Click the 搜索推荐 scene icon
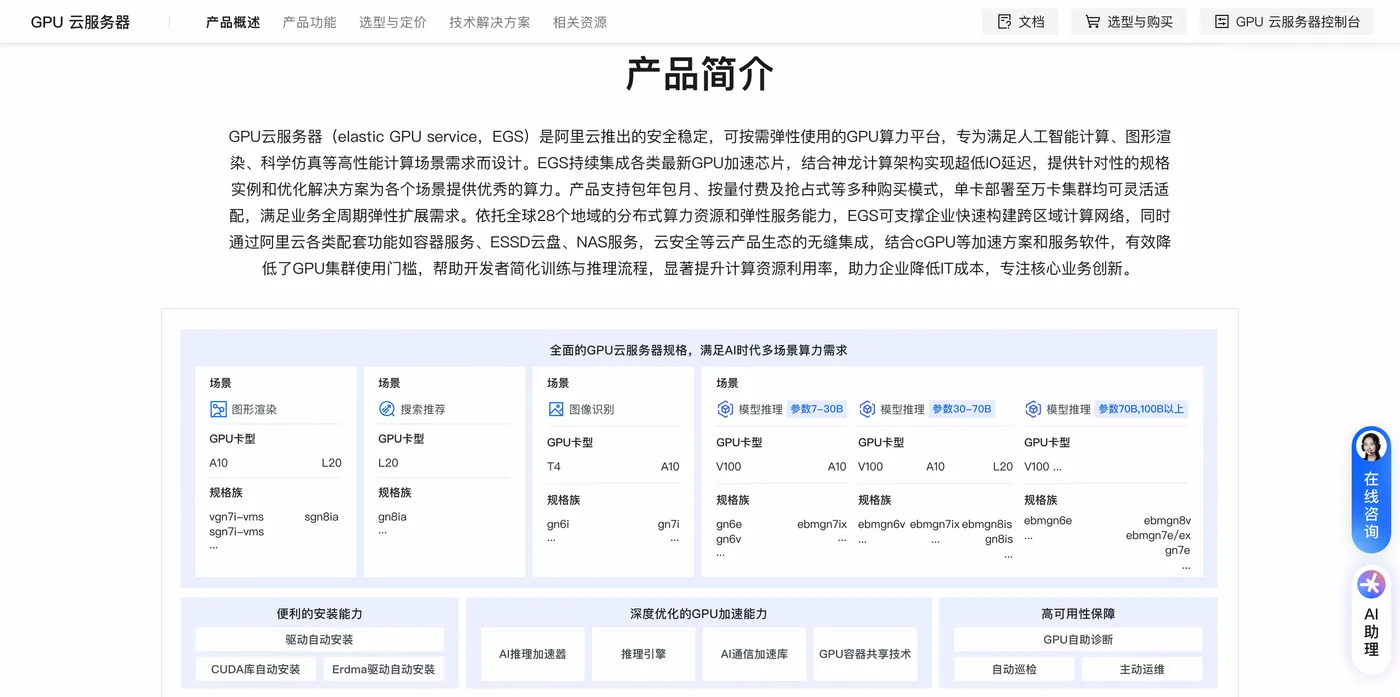 [387, 409]
